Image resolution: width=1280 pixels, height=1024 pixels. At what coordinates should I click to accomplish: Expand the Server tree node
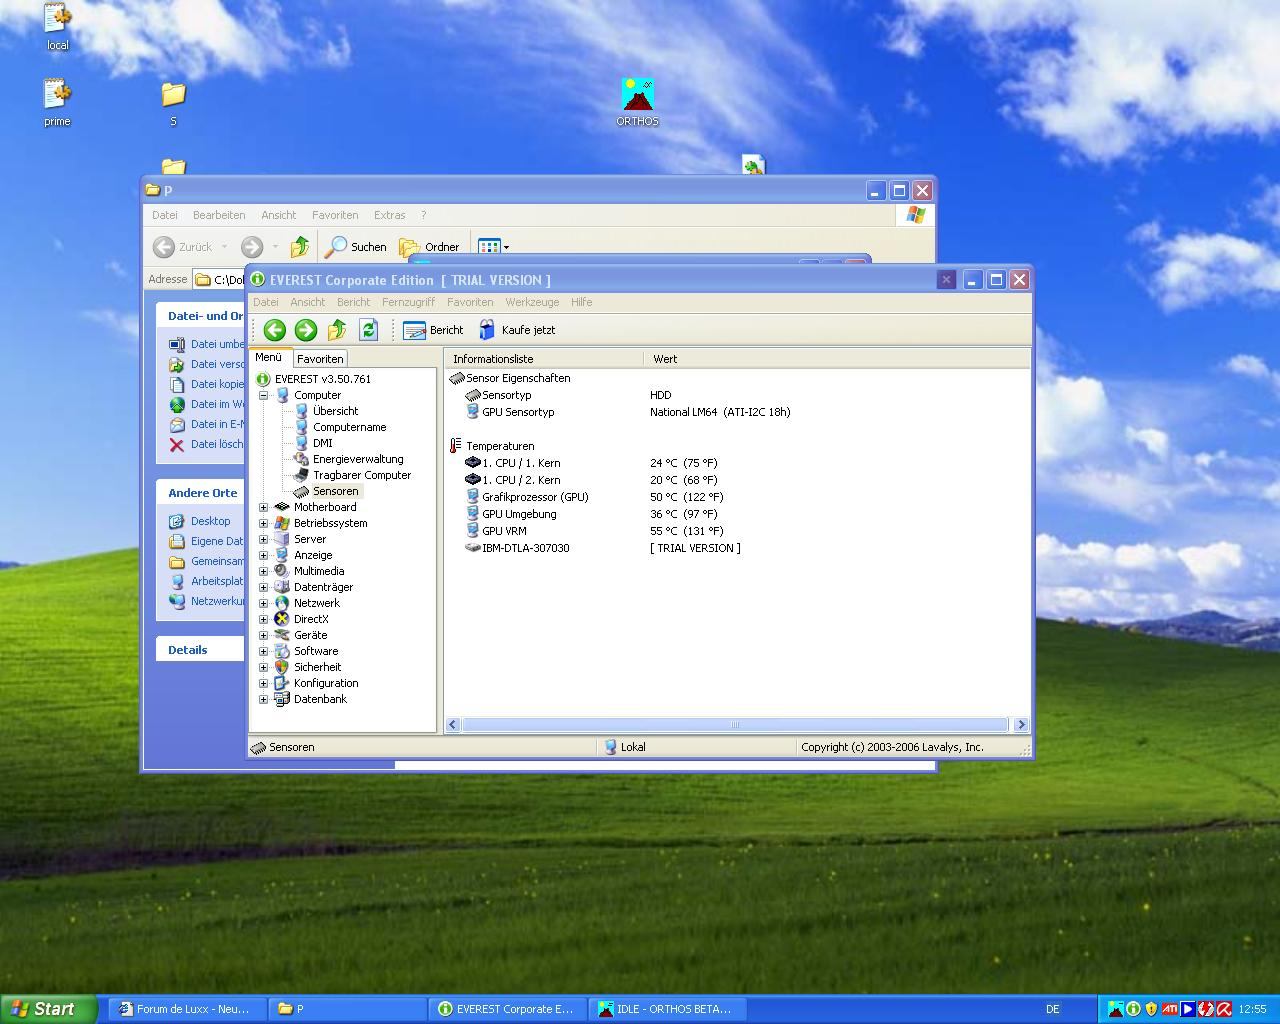click(x=263, y=539)
